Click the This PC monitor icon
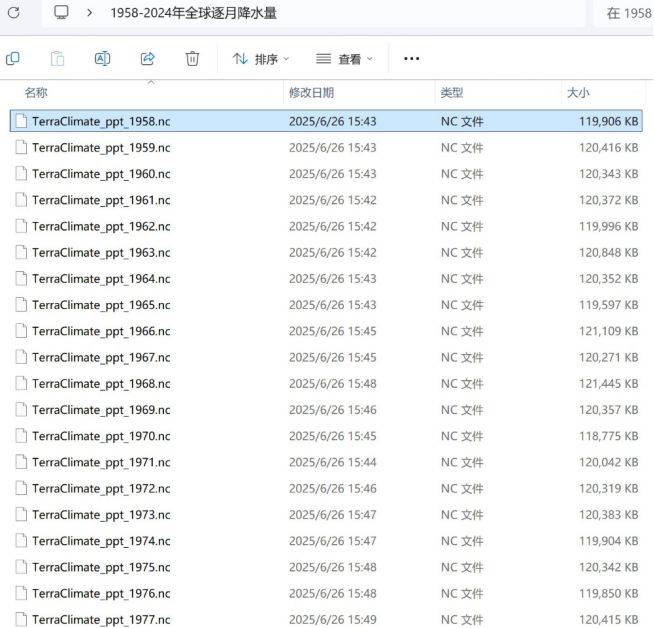The image size is (654, 628). pos(61,13)
